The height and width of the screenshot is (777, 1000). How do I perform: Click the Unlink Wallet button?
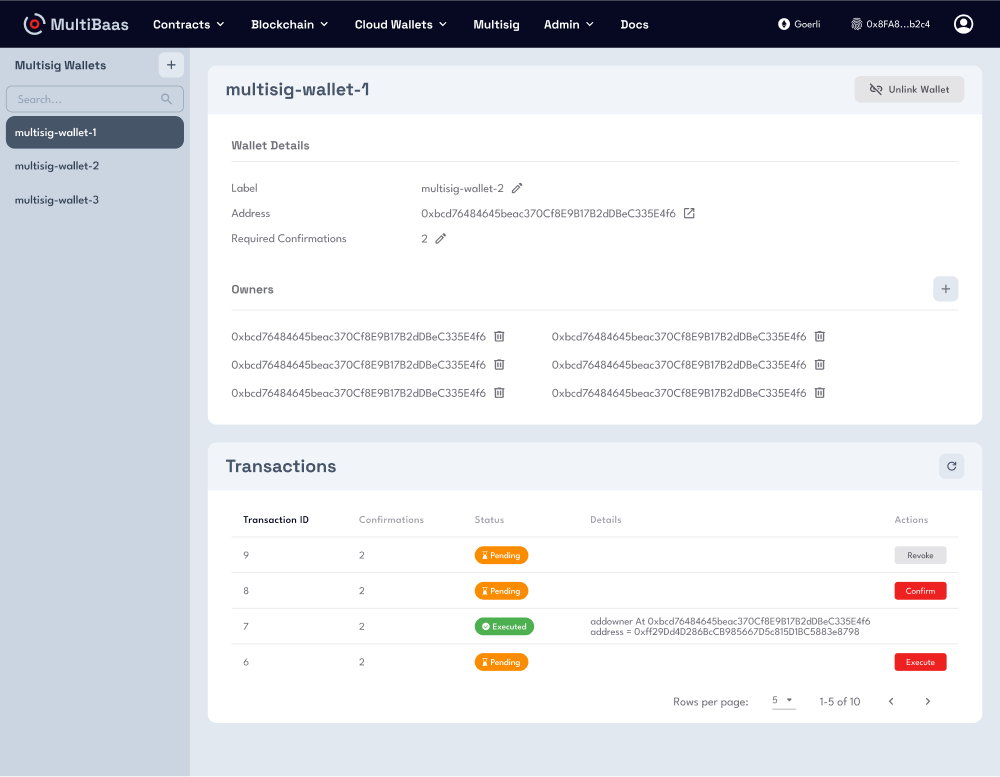[x=909, y=89]
